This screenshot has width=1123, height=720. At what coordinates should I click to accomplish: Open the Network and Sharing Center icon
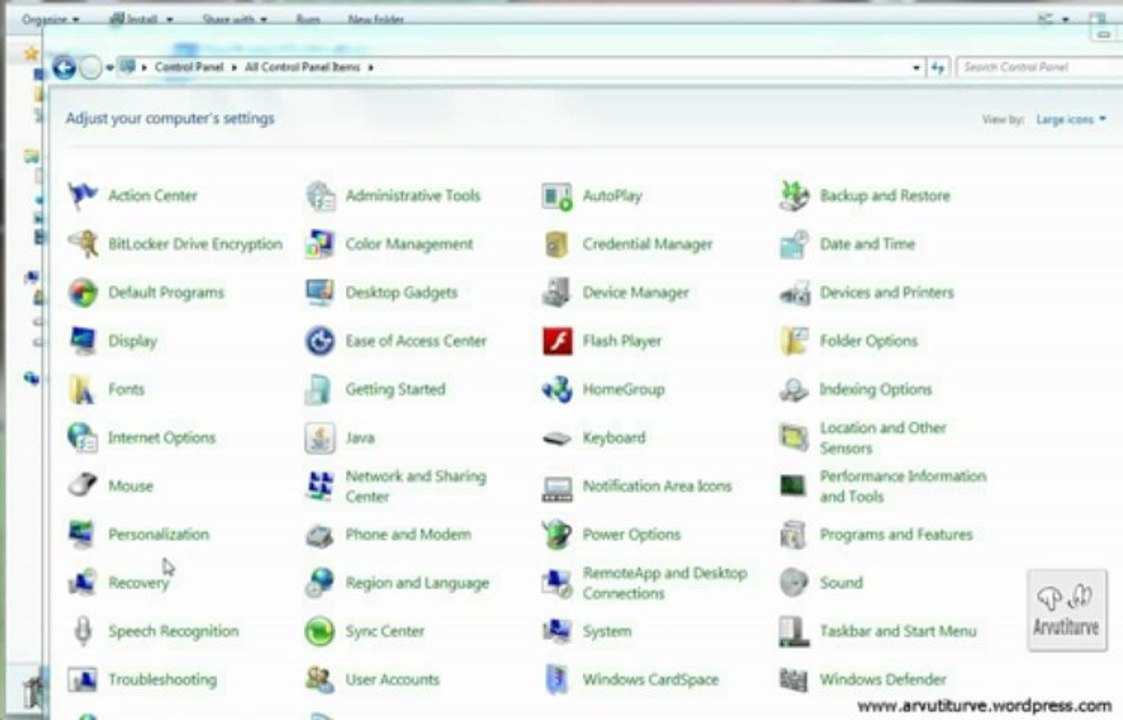click(x=320, y=486)
